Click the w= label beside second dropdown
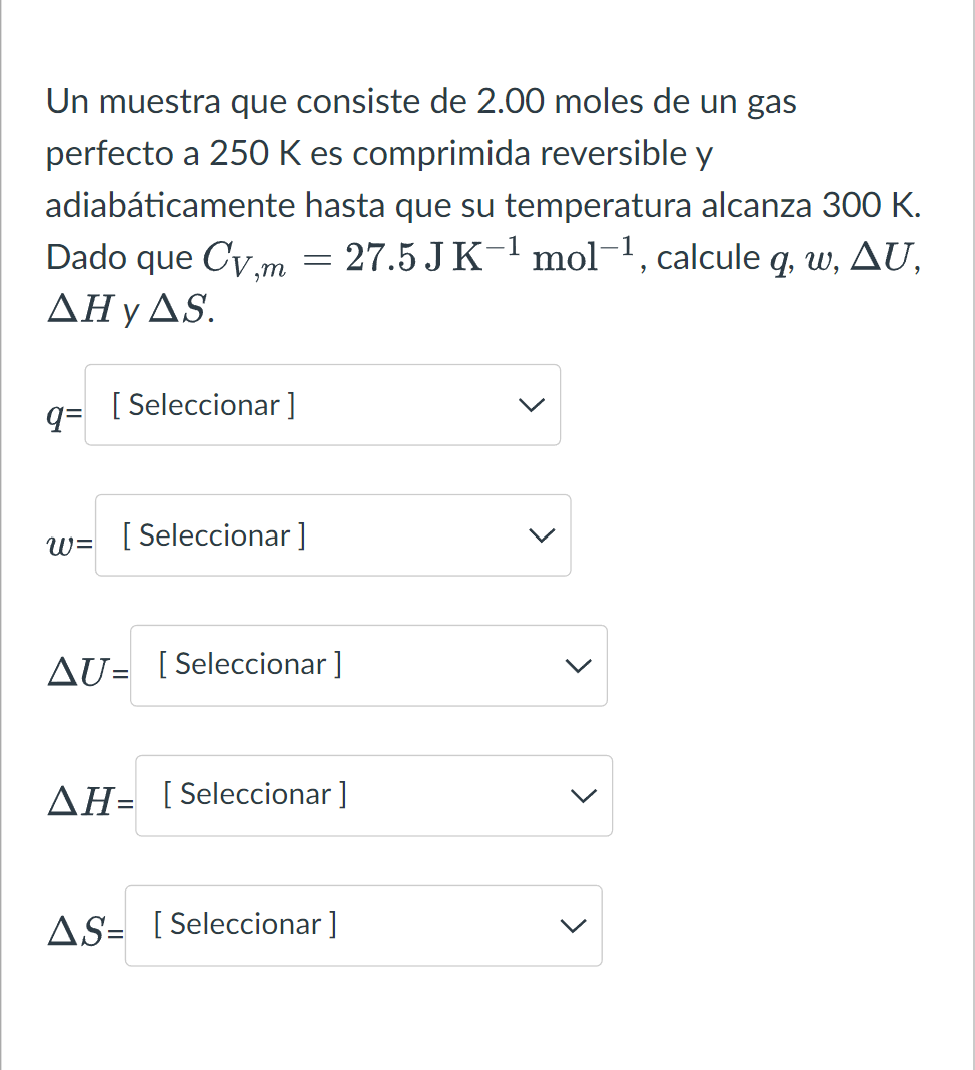 [70, 545]
